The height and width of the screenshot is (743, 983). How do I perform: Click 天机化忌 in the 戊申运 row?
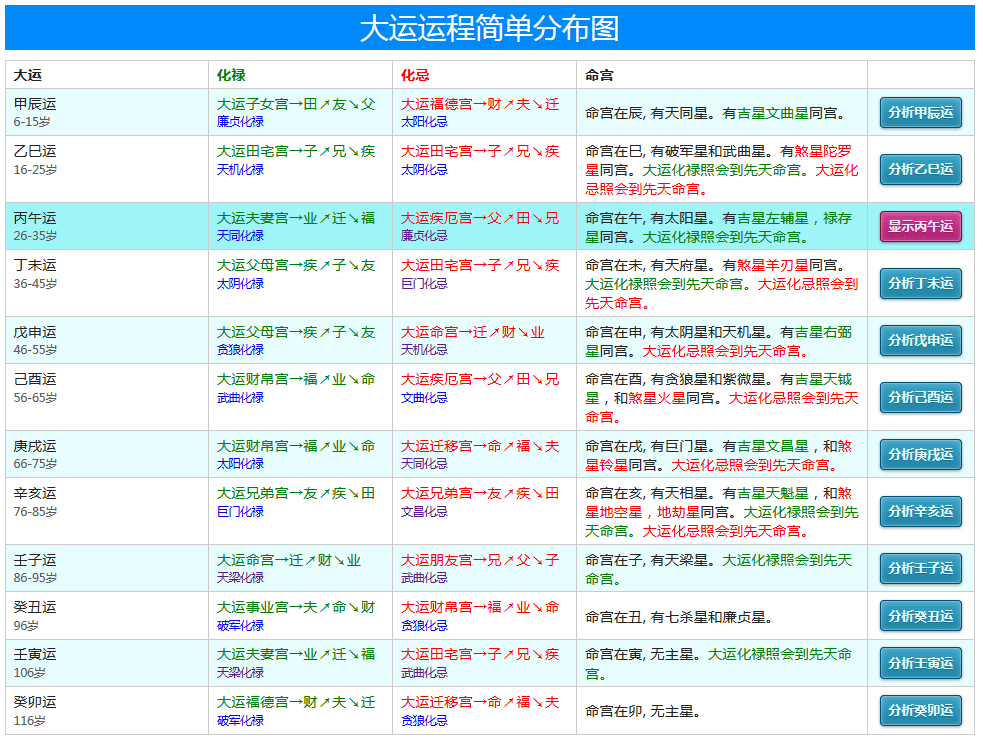point(424,350)
